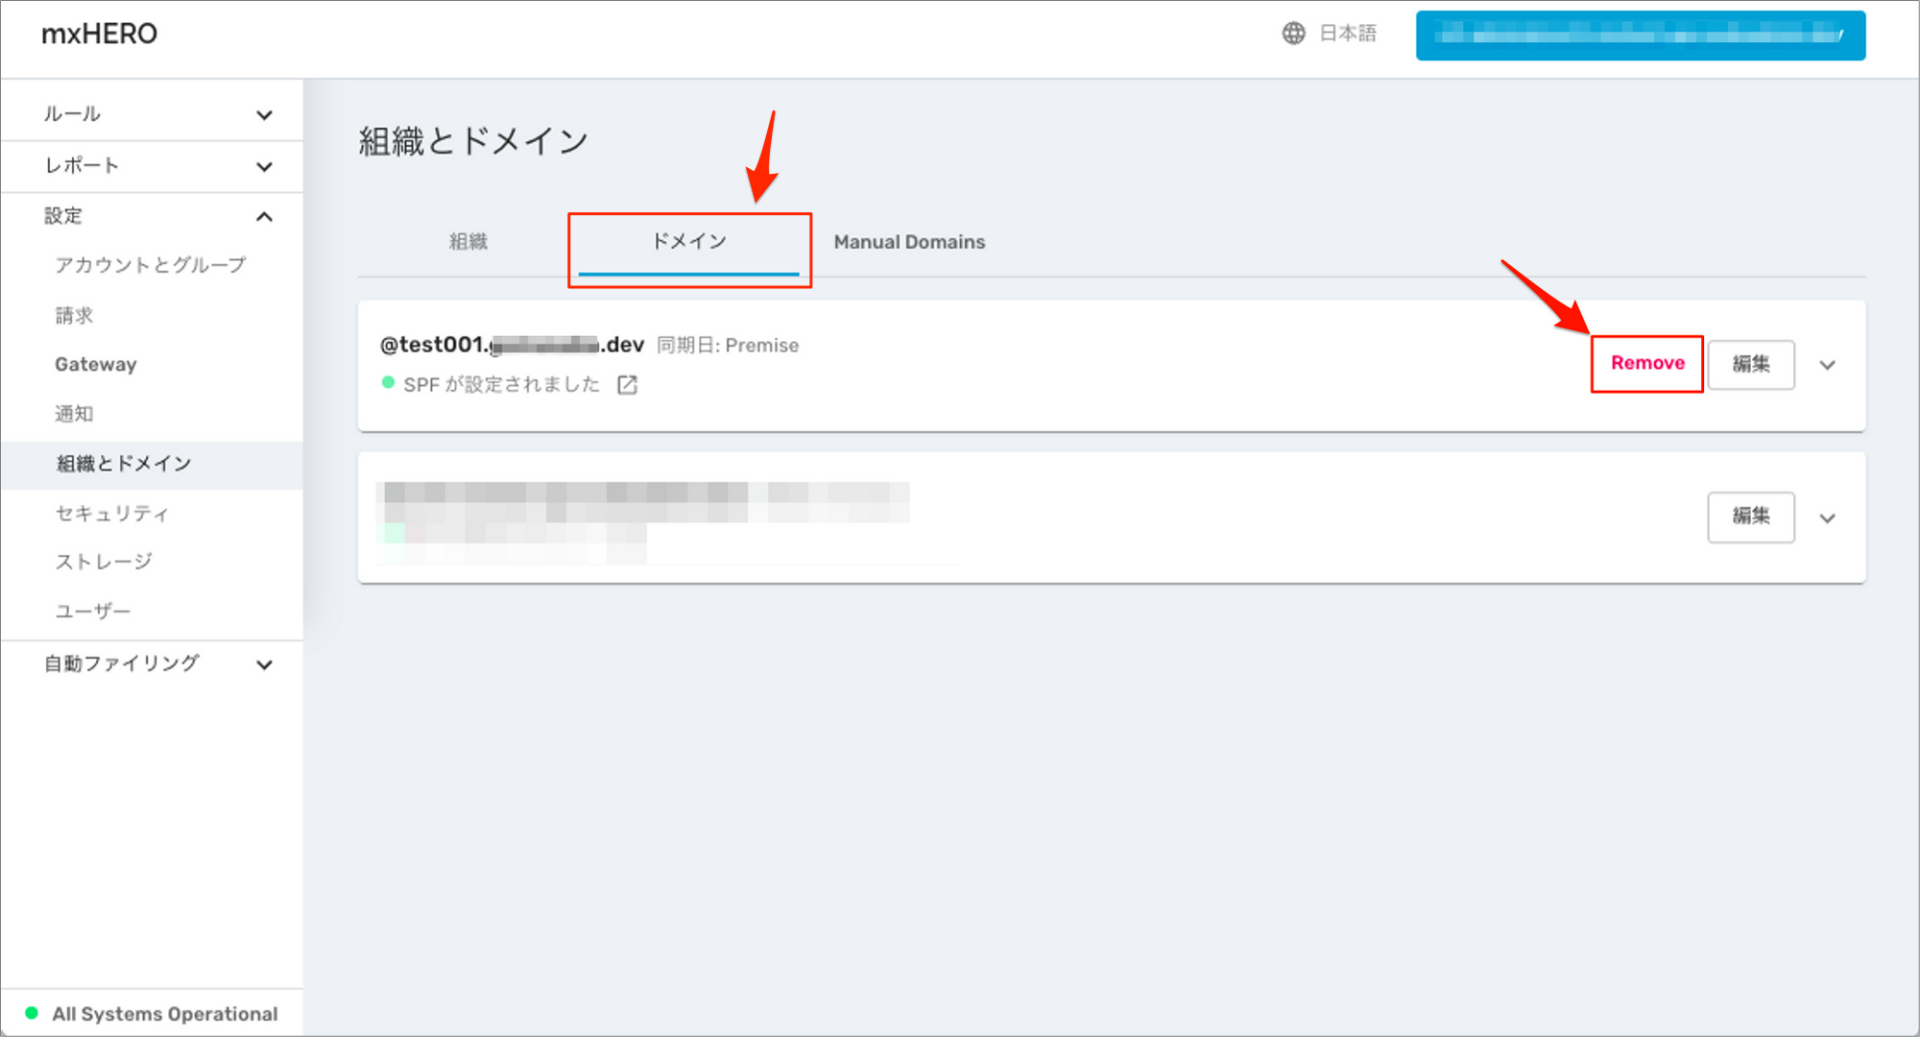Expand the second domain row chevron
The width and height of the screenshot is (1920, 1037).
point(1829,518)
